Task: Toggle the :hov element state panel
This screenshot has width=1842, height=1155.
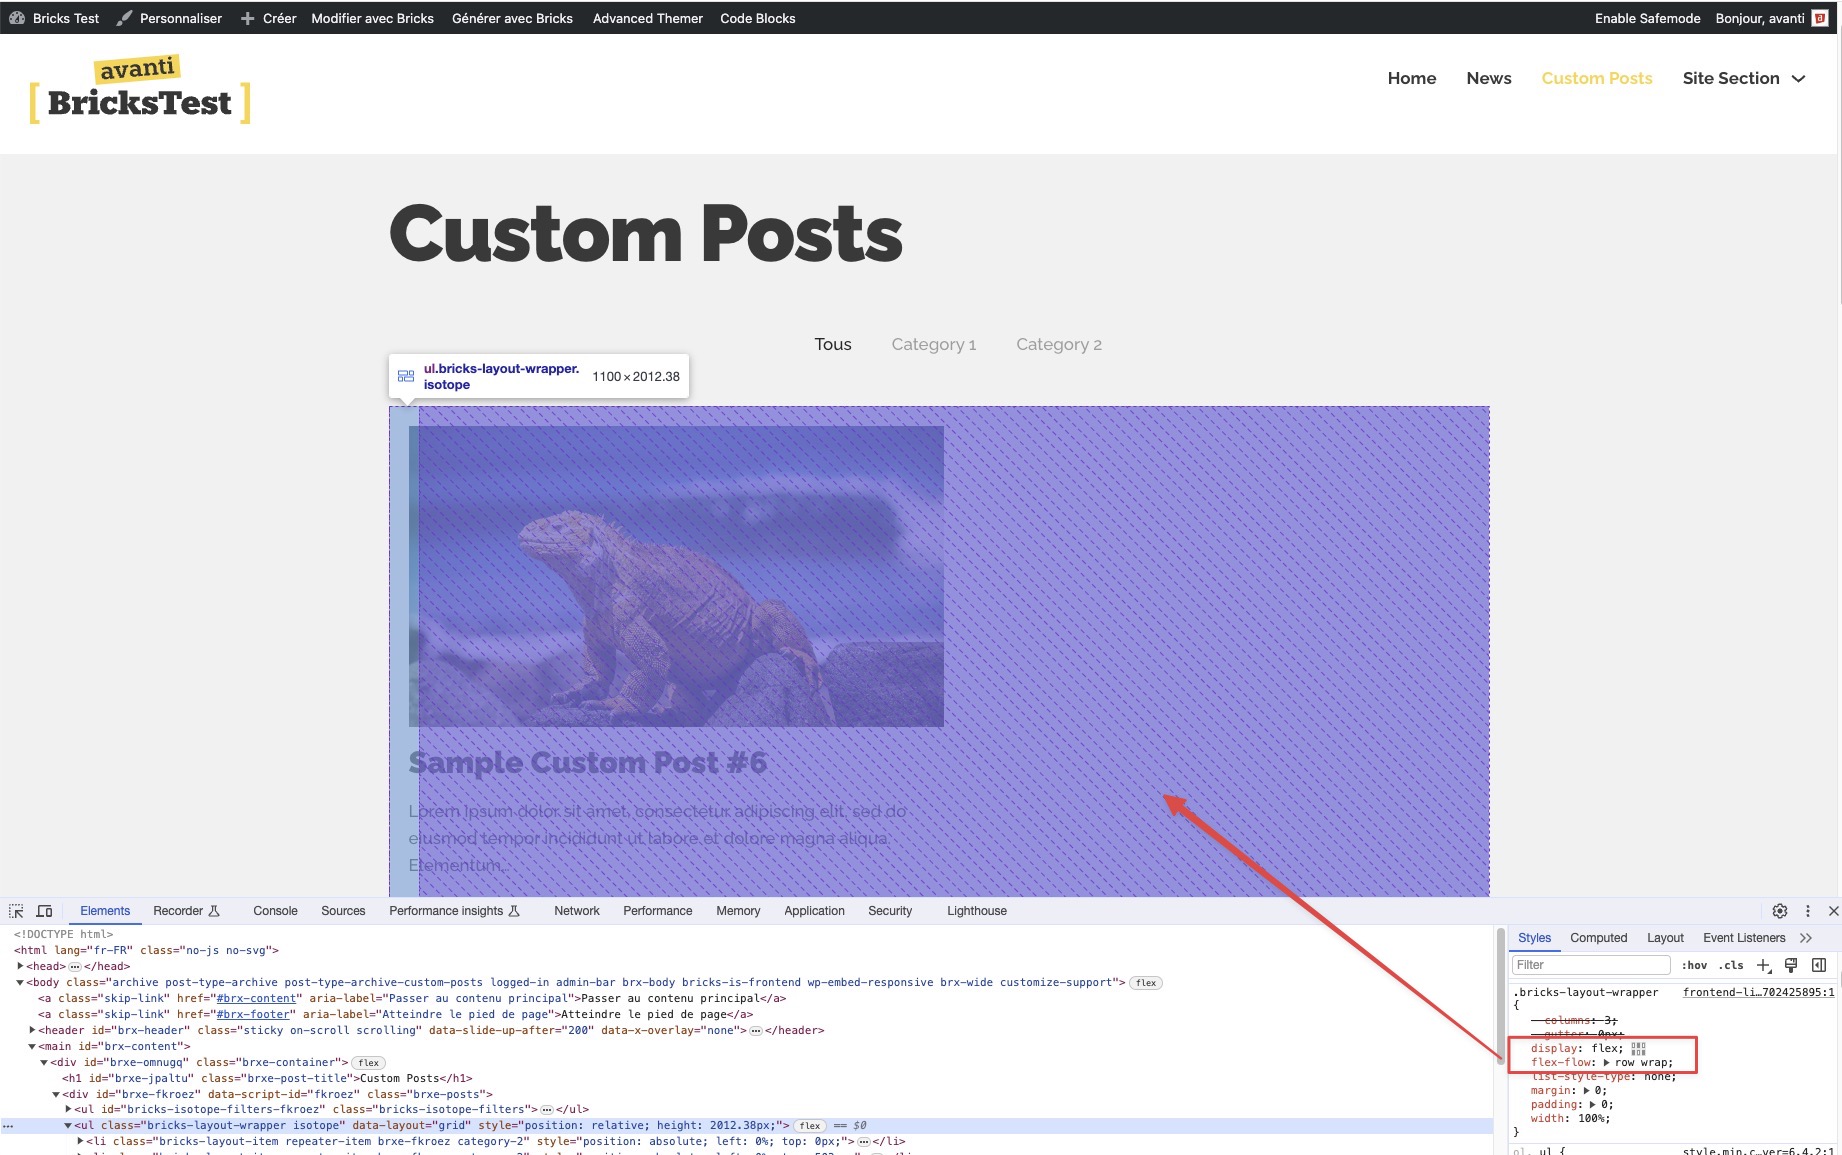Action: pyautogui.click(x=1694, y=965)
